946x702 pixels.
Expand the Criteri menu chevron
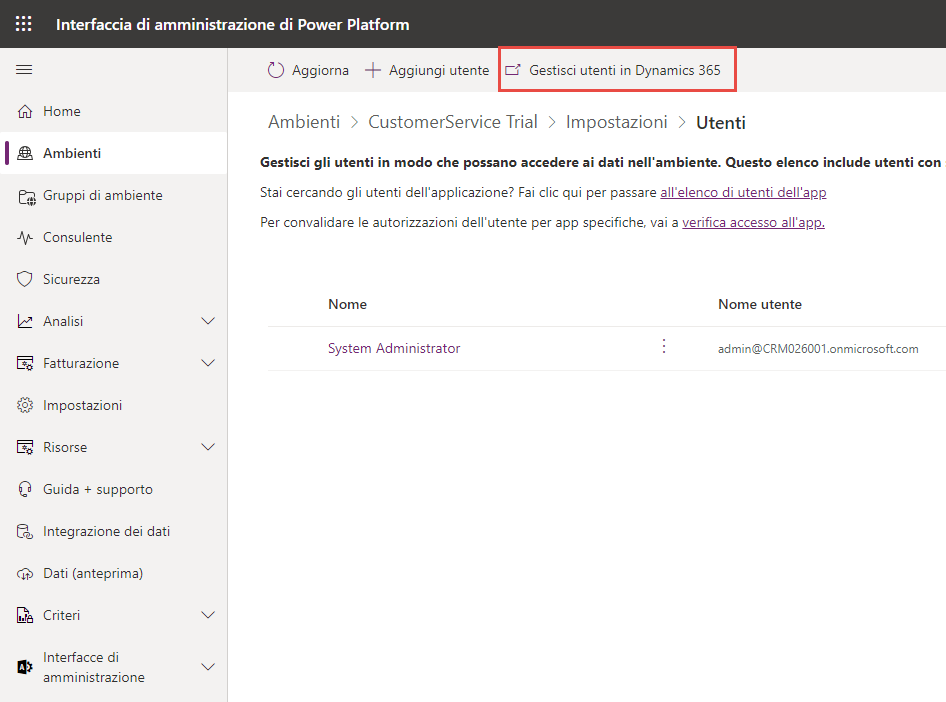pyautogui.click(x=208, y=615)
